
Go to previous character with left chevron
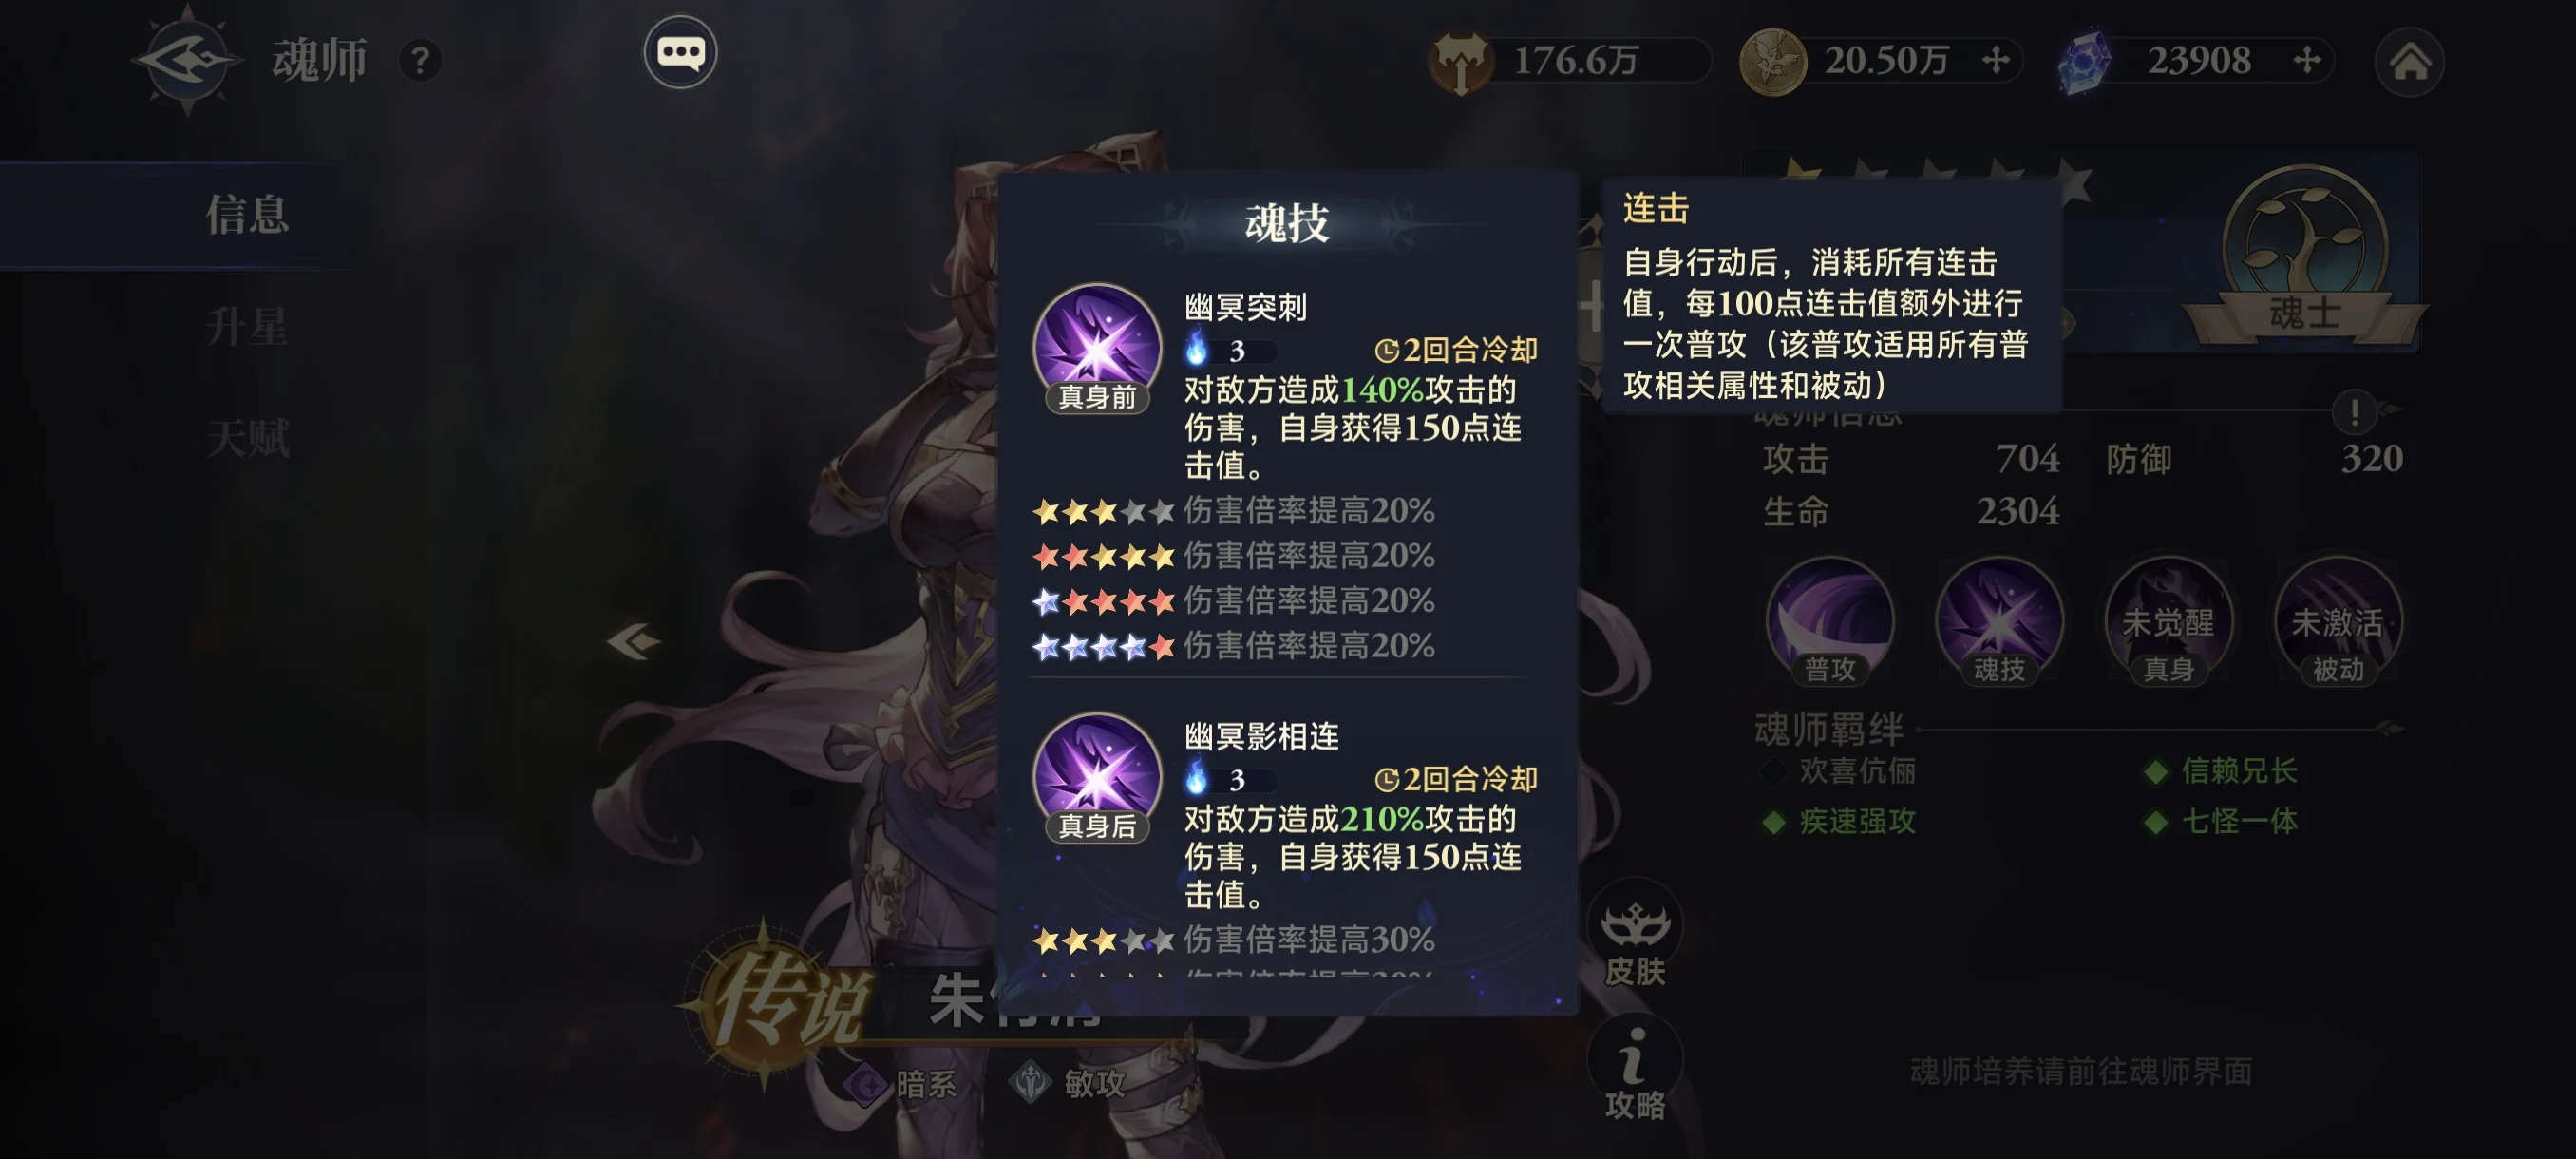[634, 641]
